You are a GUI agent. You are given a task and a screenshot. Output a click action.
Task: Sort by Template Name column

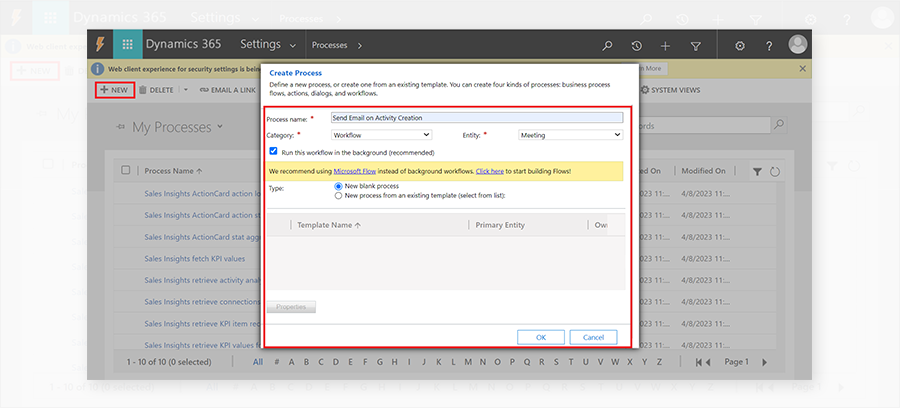(x=328, y=226)
